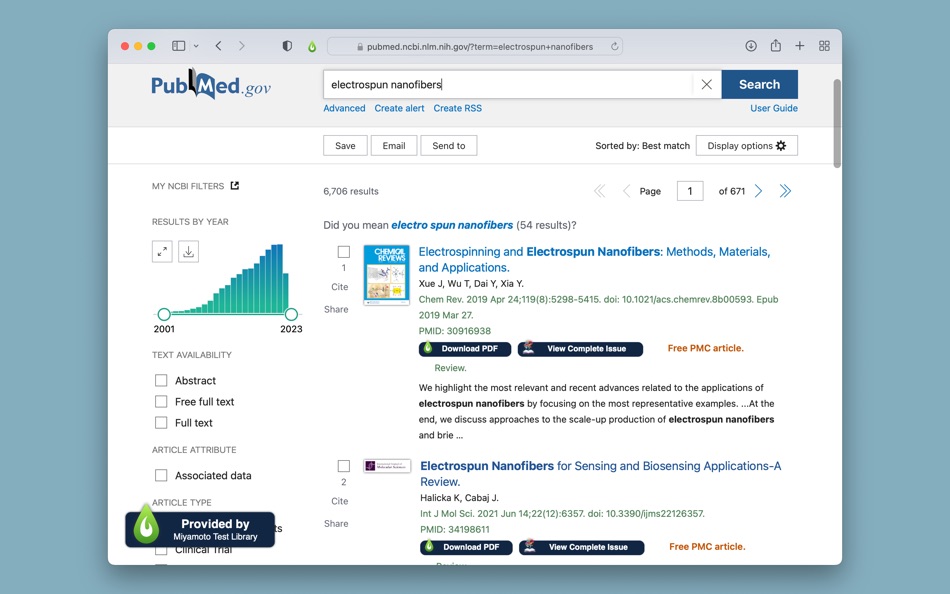
Task: Click the blue Search button
Action: click(x=759, y=84)
